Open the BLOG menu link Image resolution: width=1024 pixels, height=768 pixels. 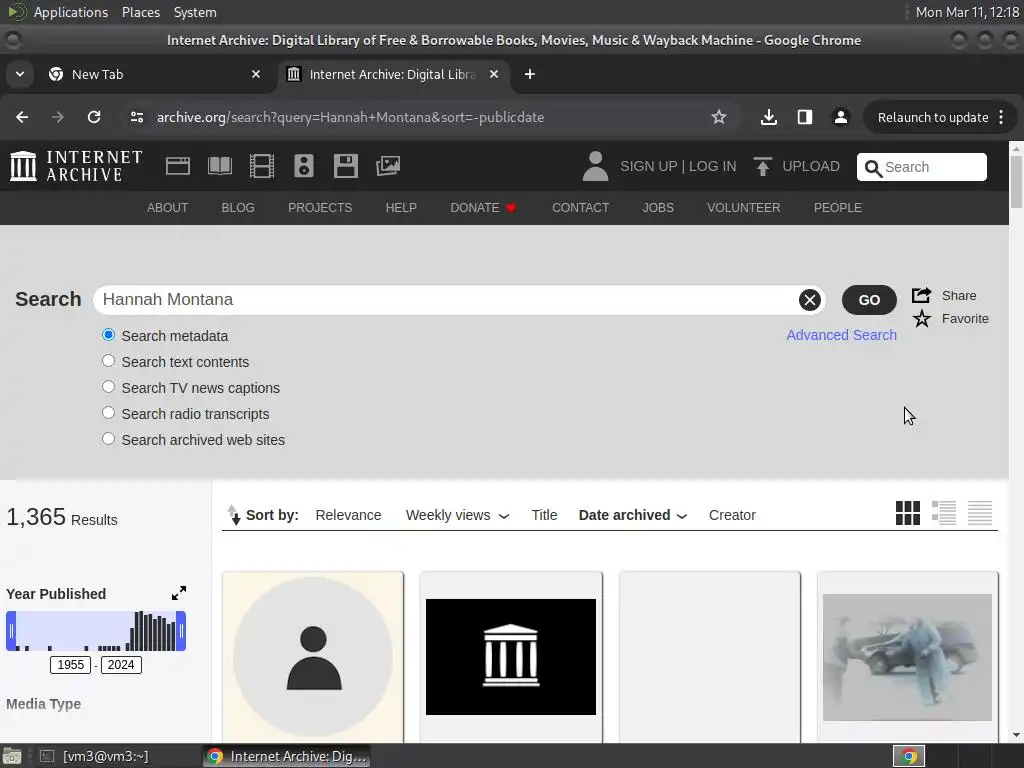point(238,208)
